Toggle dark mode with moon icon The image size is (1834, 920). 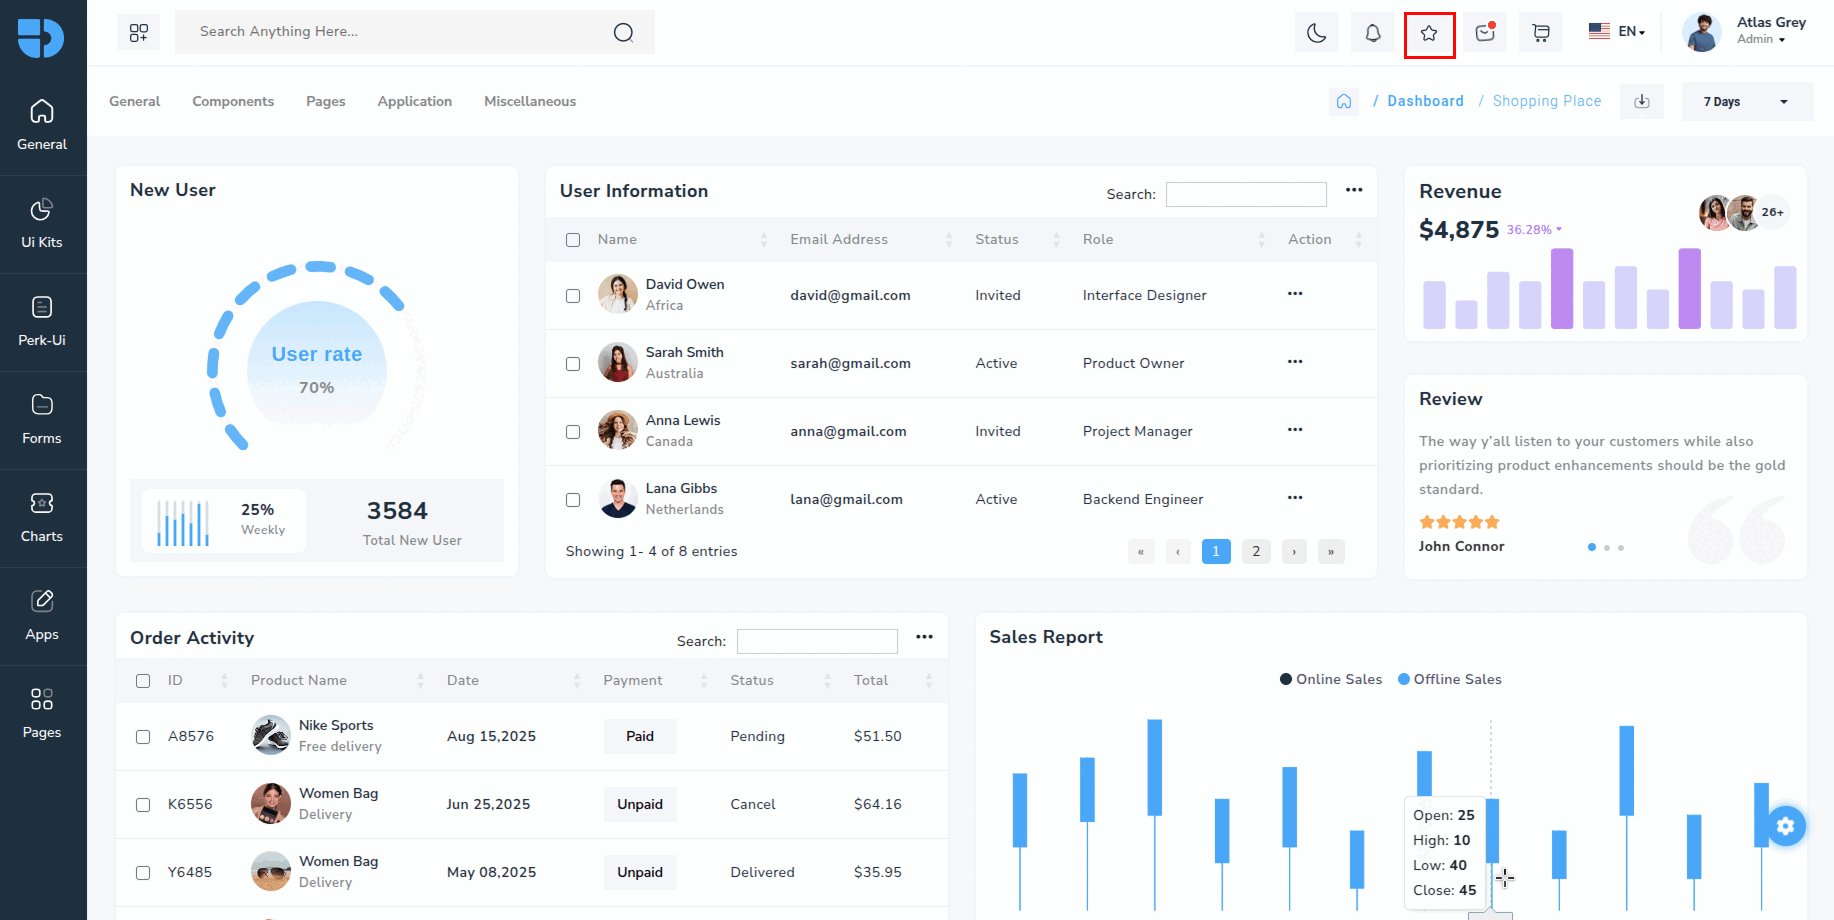click(1317, 33)
